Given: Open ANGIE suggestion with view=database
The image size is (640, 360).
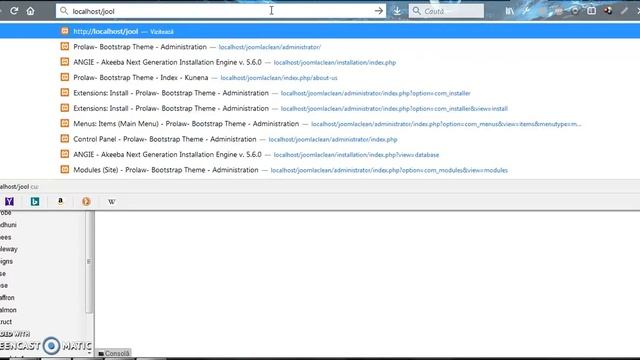Looking at the screenshot, I should [x=320, y=154].
